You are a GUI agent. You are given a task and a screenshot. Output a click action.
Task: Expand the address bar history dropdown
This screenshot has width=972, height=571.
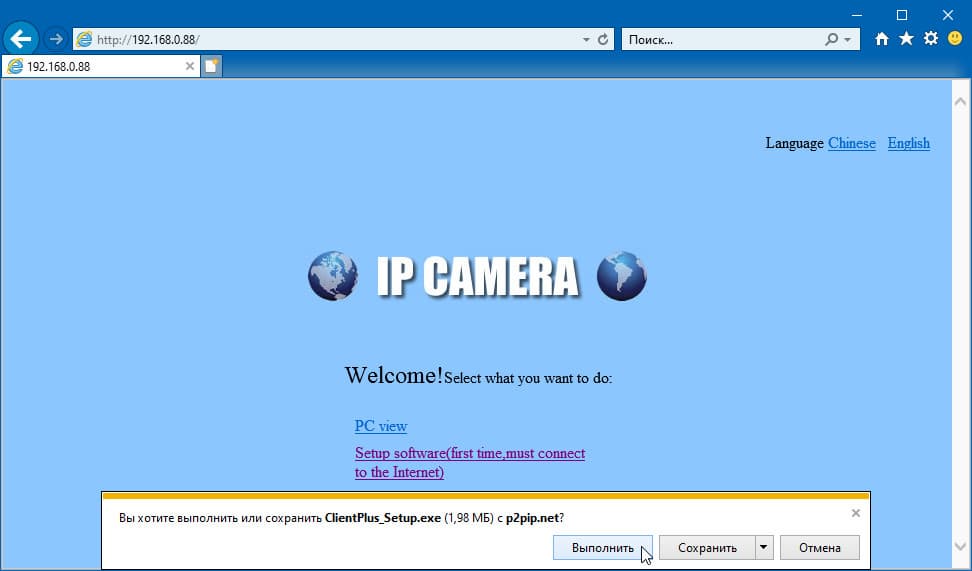[586, 40]
